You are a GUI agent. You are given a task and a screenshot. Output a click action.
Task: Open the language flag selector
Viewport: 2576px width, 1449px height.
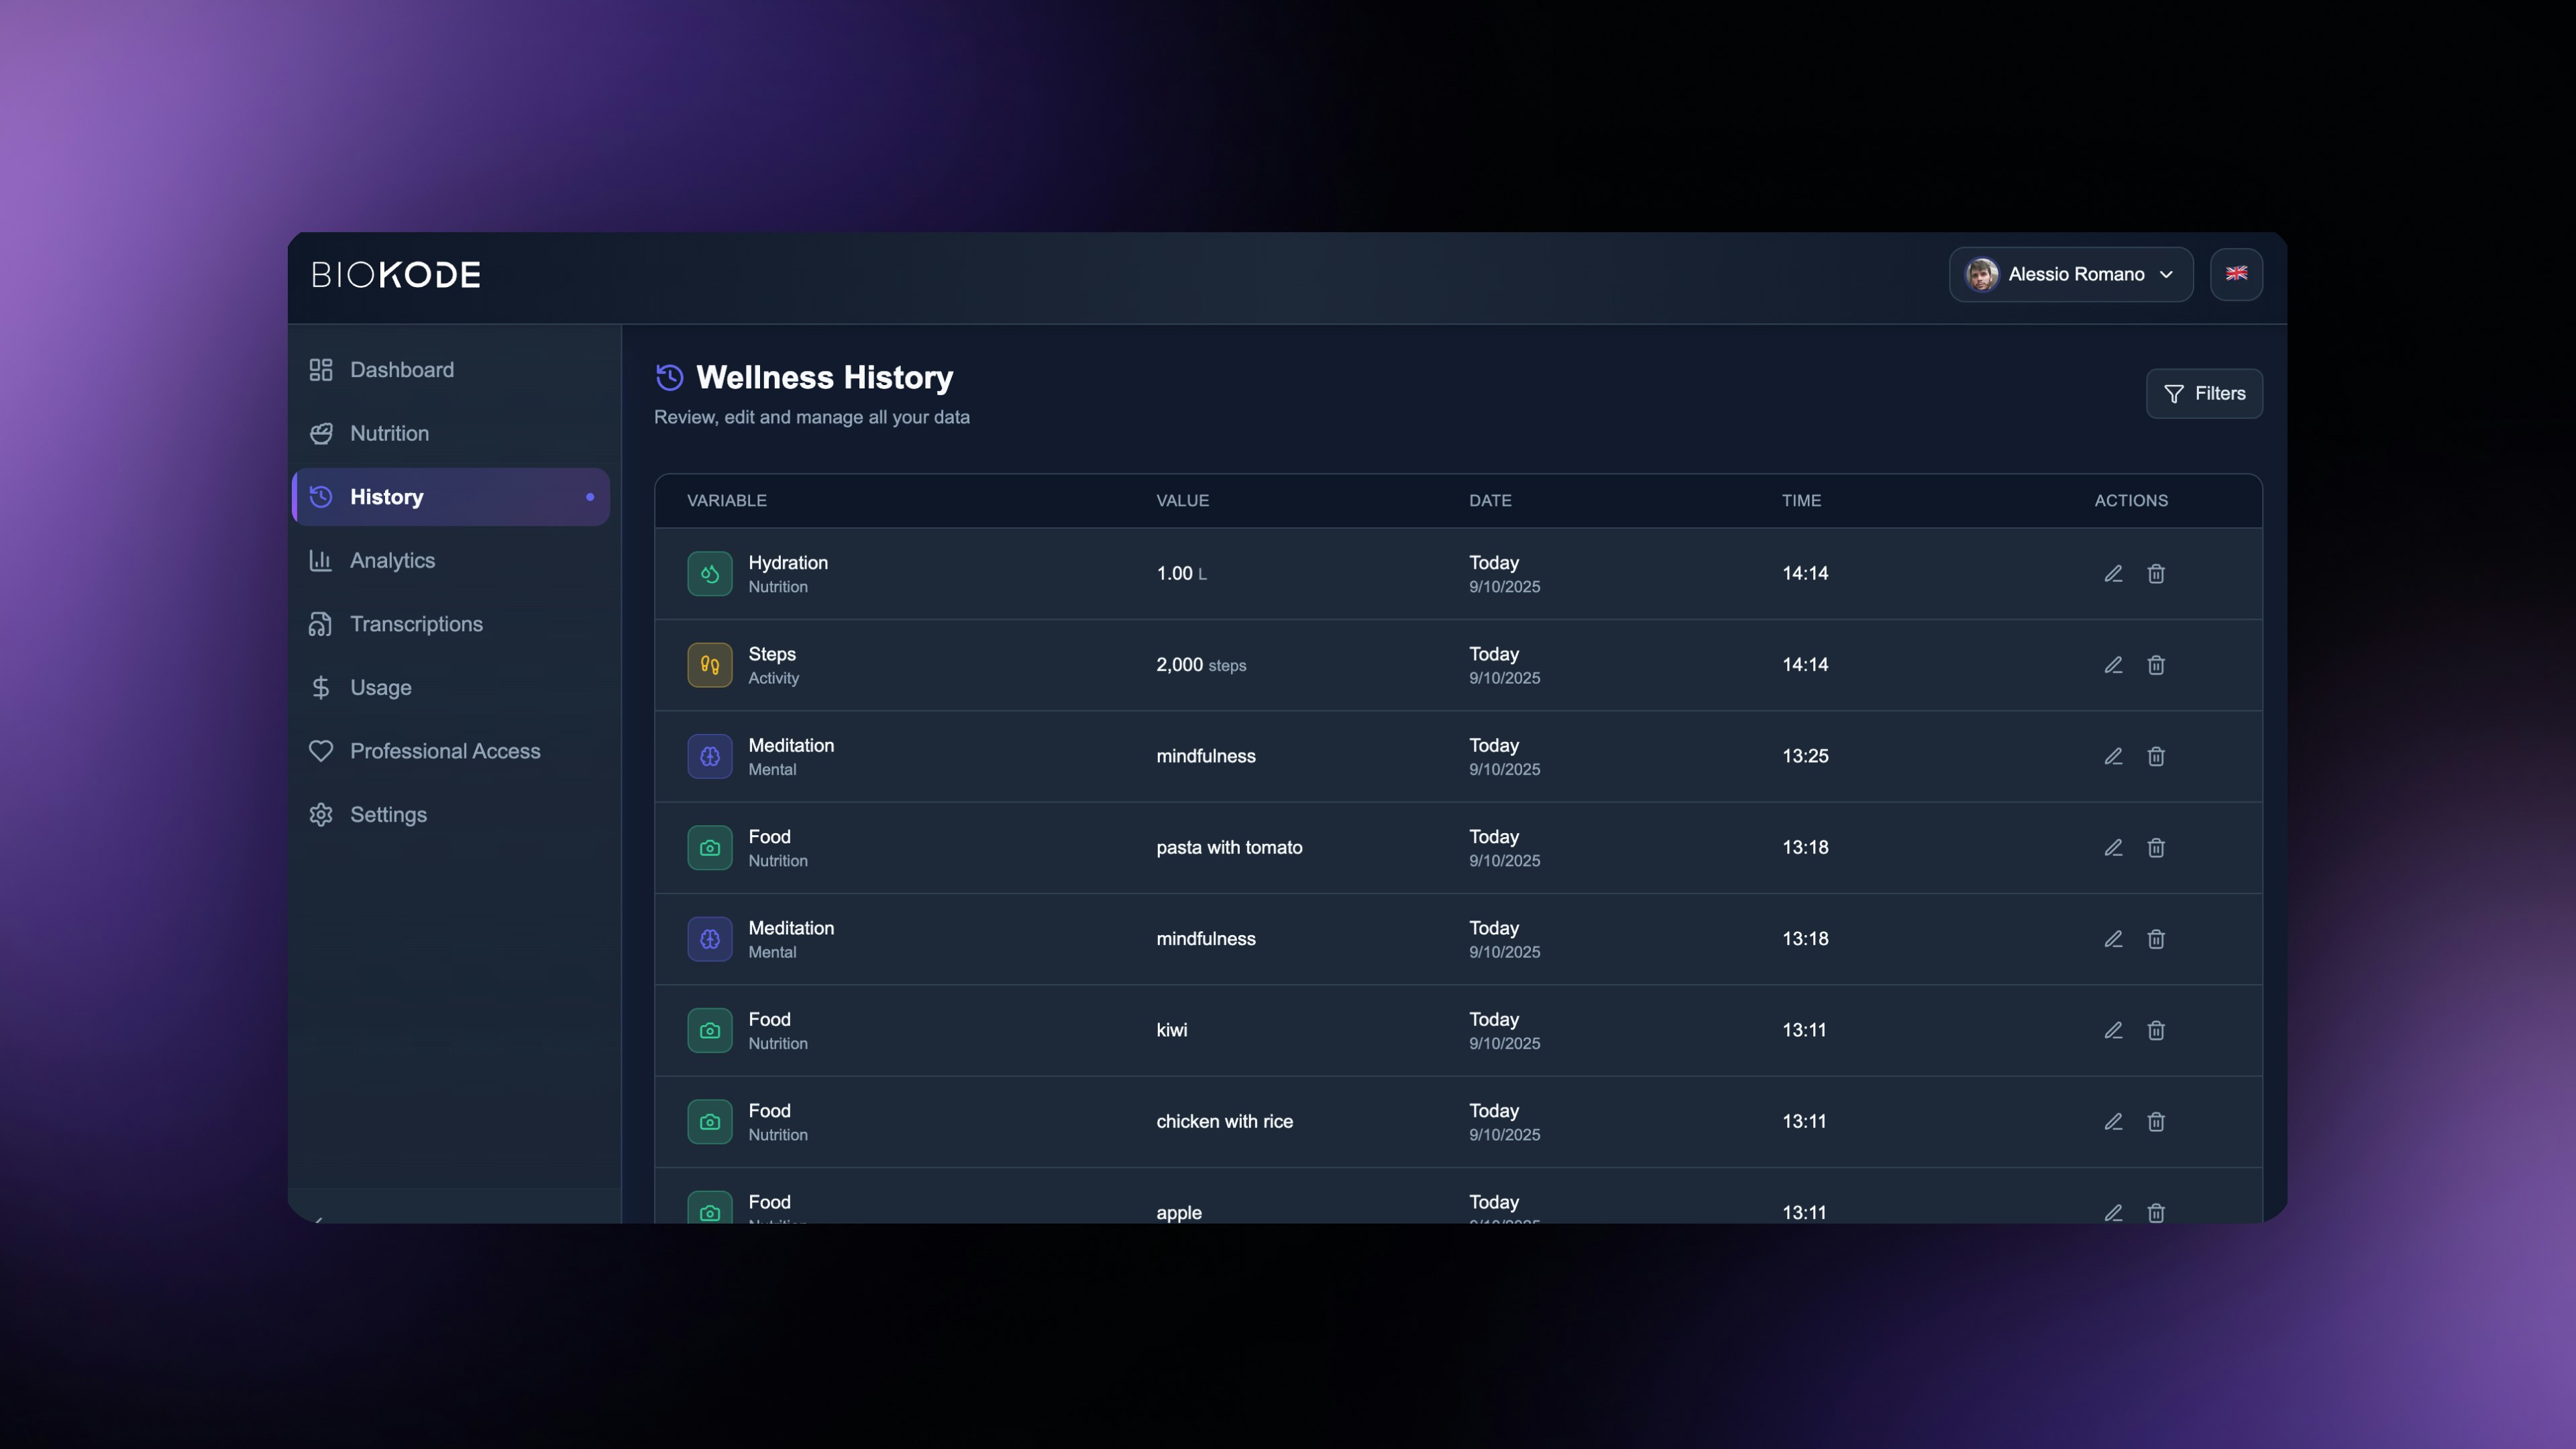point(2236,274)
